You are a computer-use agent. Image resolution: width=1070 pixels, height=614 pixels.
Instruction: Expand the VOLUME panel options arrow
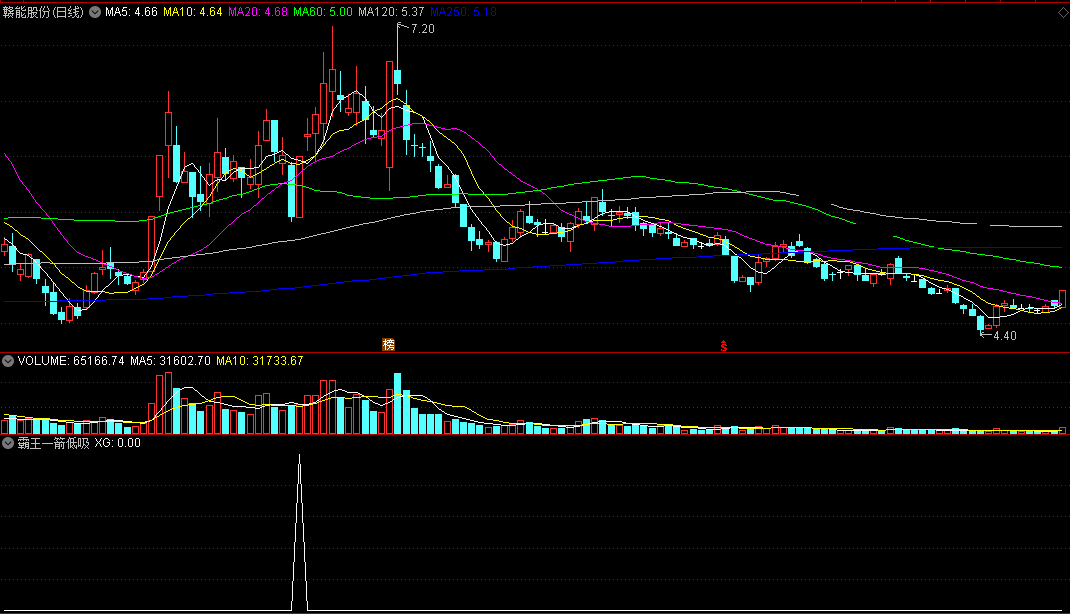[8, 361]
